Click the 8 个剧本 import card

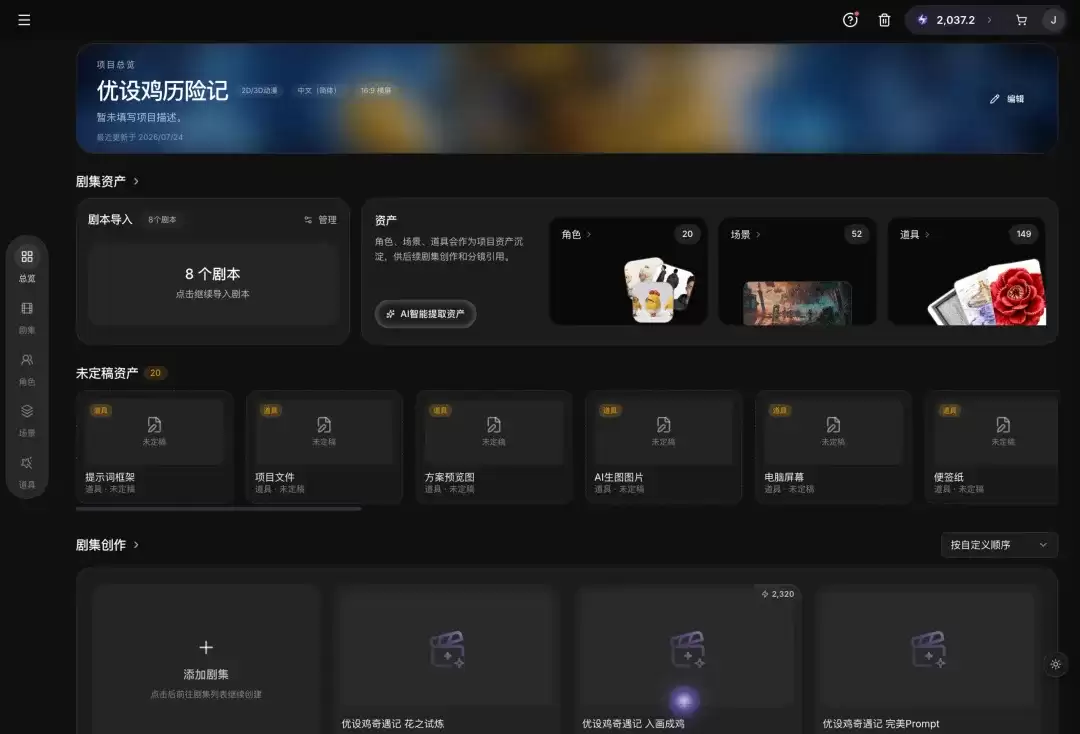point(213,283)
